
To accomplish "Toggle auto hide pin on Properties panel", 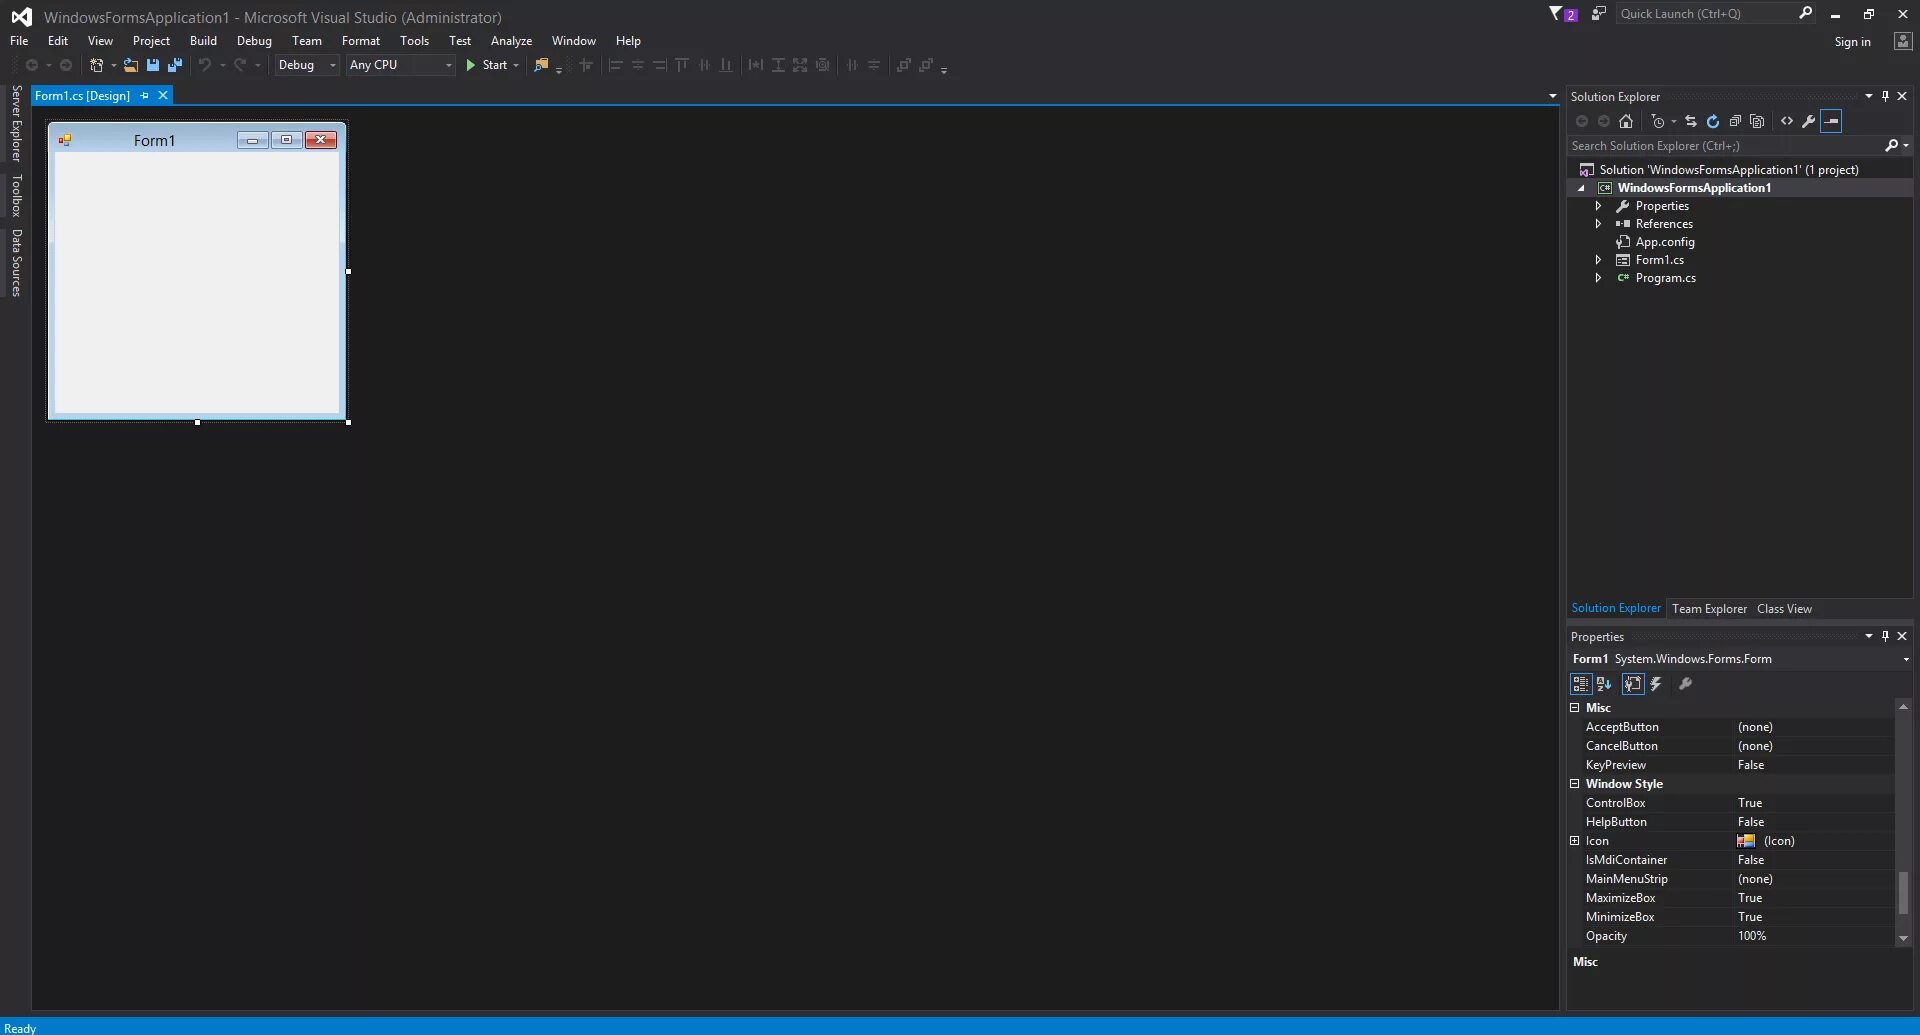I will click(x=1885, y=636).
